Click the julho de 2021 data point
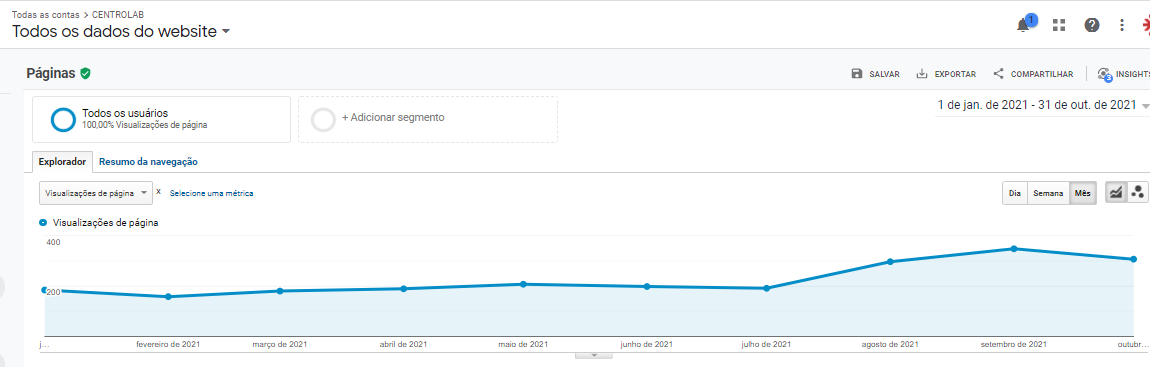1150x367 pixels. [766, 288]
